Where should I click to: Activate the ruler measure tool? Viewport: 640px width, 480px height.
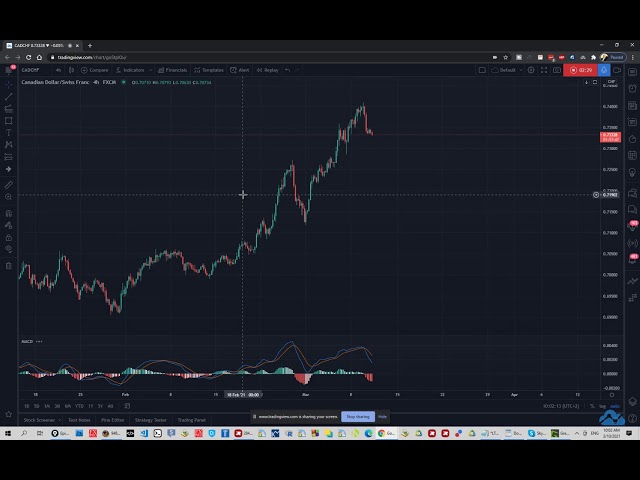point(9,185)
